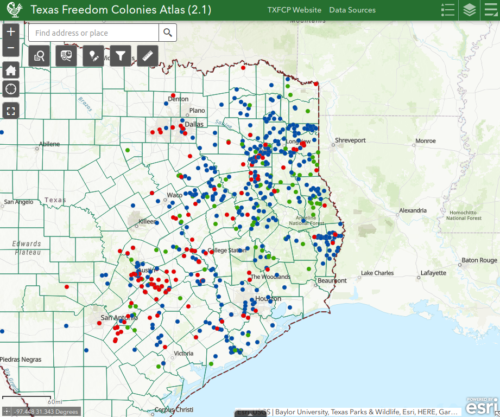This screenshot has width=500, height=417.
Task: Open the funnel filter widget
Action: click(120, 56)
